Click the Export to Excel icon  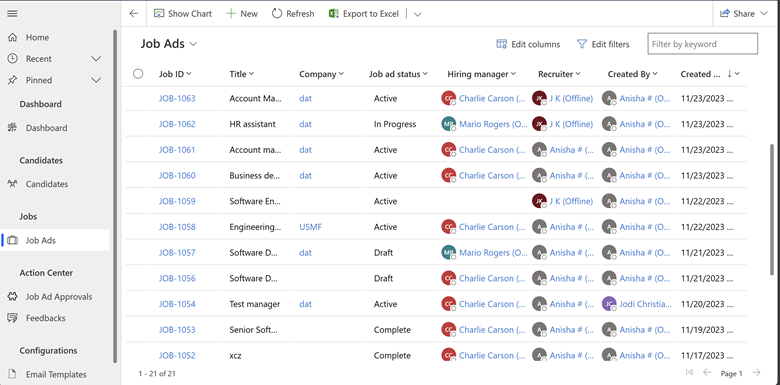(334, 13)
